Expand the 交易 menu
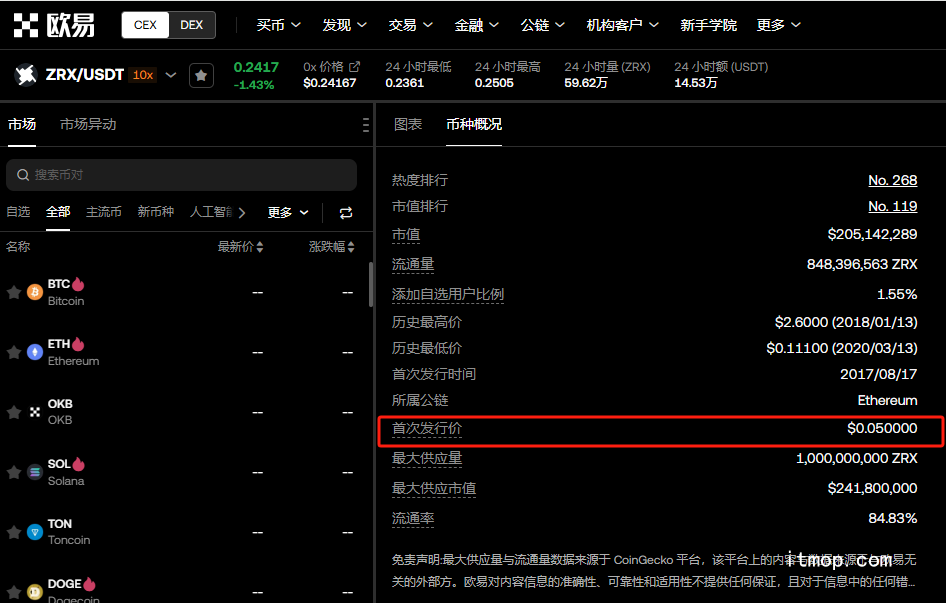The image size is (946, 603). coord(410,25)
